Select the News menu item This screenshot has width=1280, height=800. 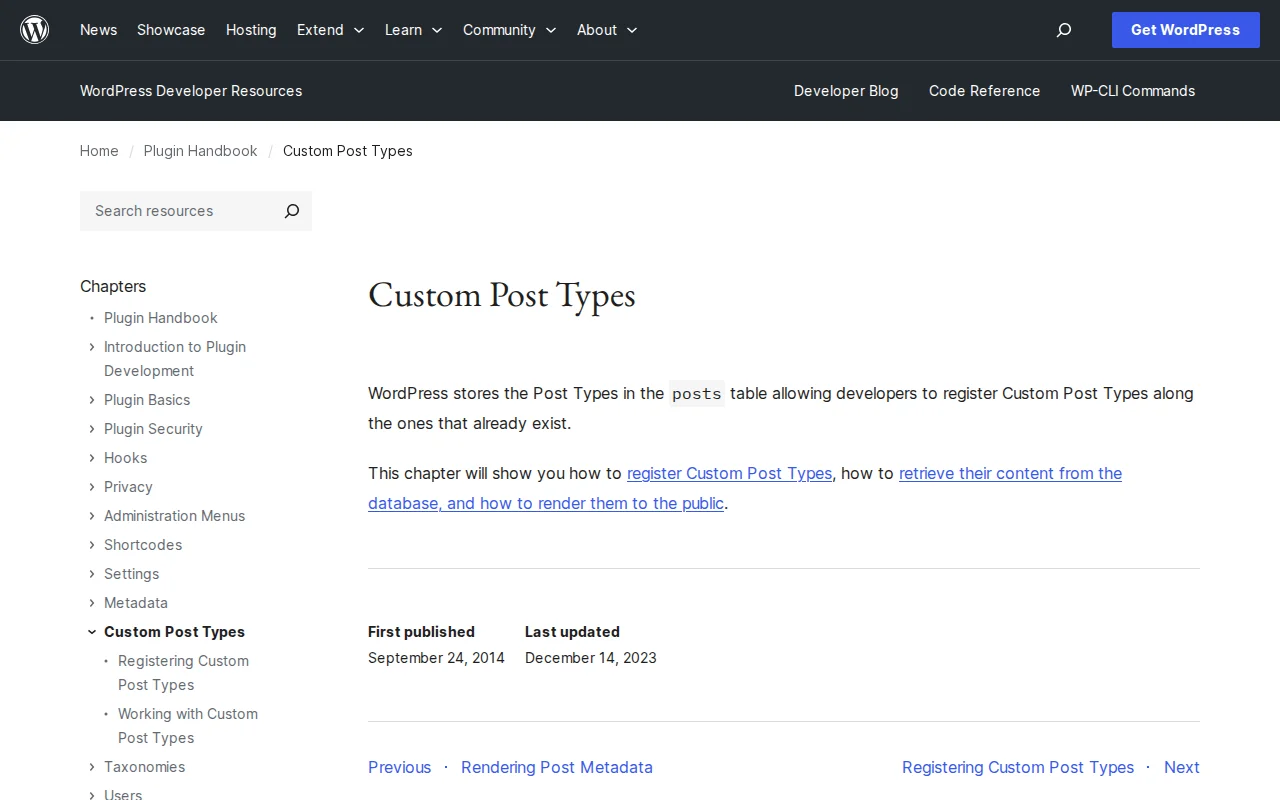[98, 30]
